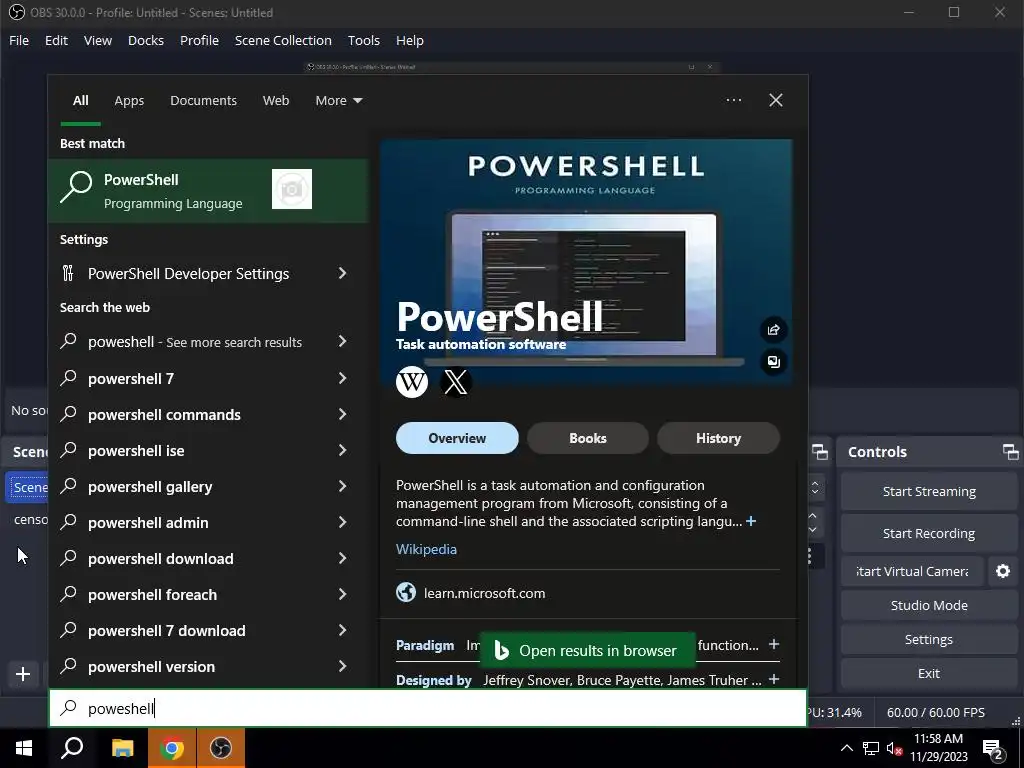Expand the Paradigm row plus

(x=774, y=645)
